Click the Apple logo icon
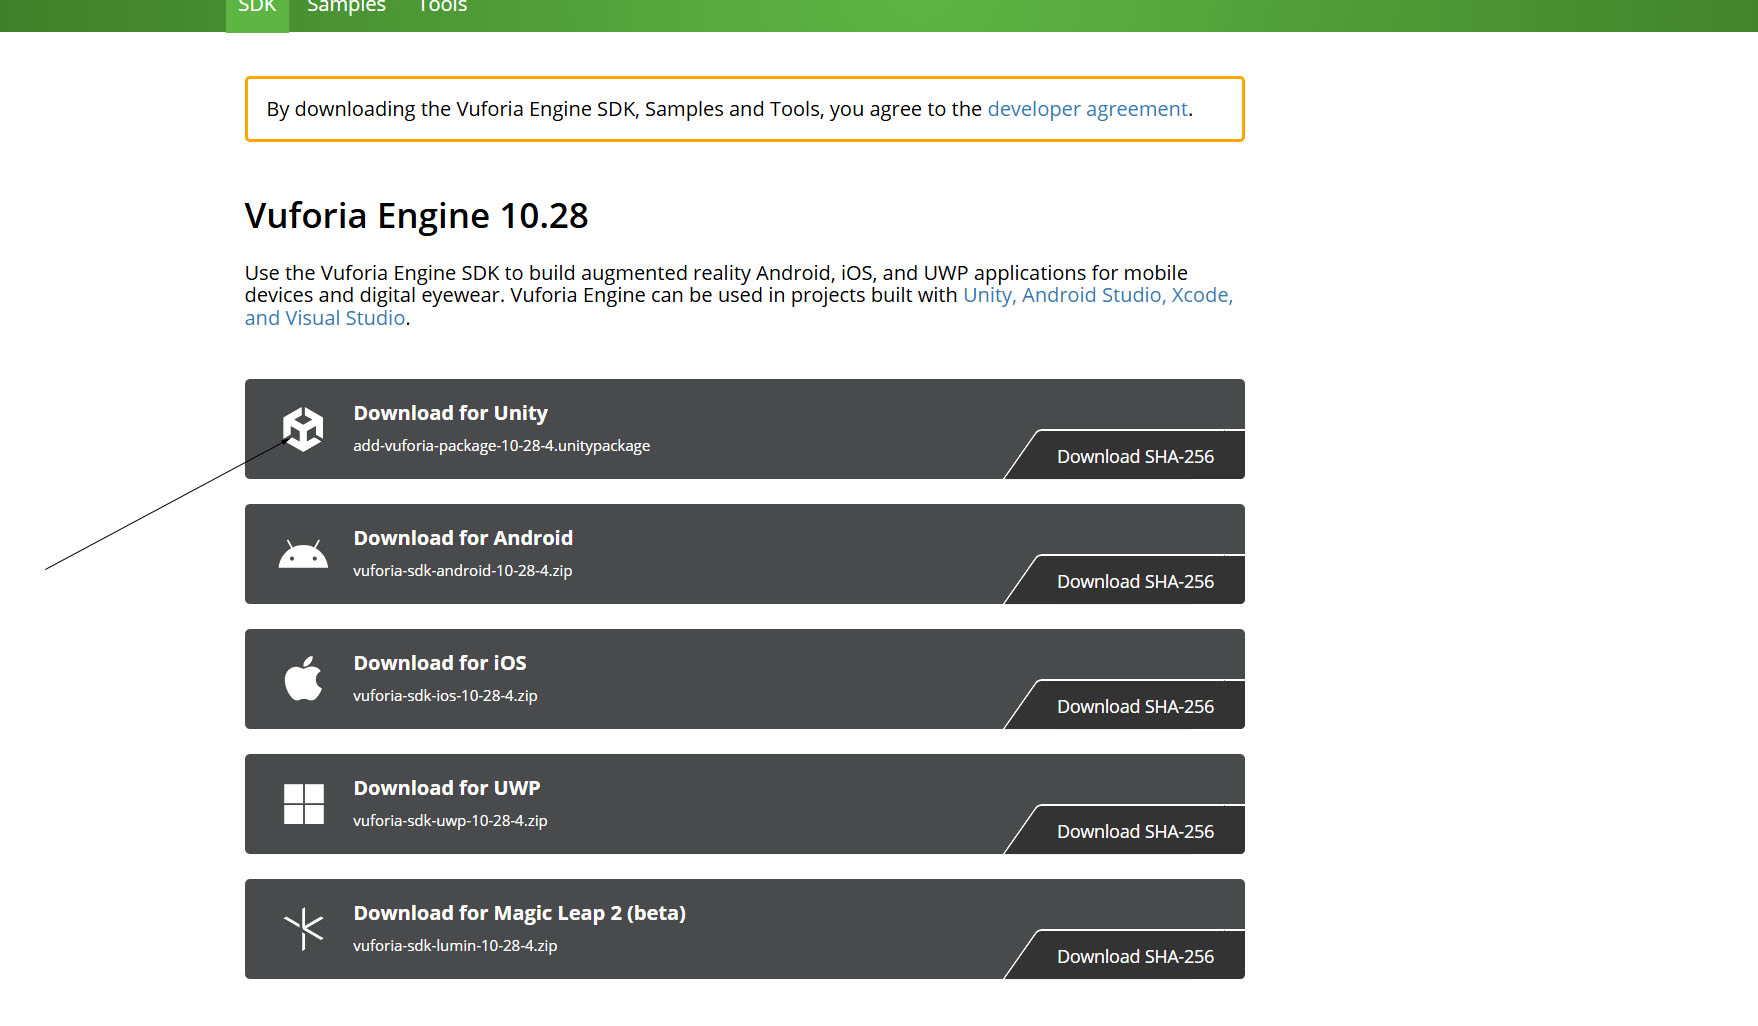Viewport: 1758px width, 1026px height. coord(303,679)
